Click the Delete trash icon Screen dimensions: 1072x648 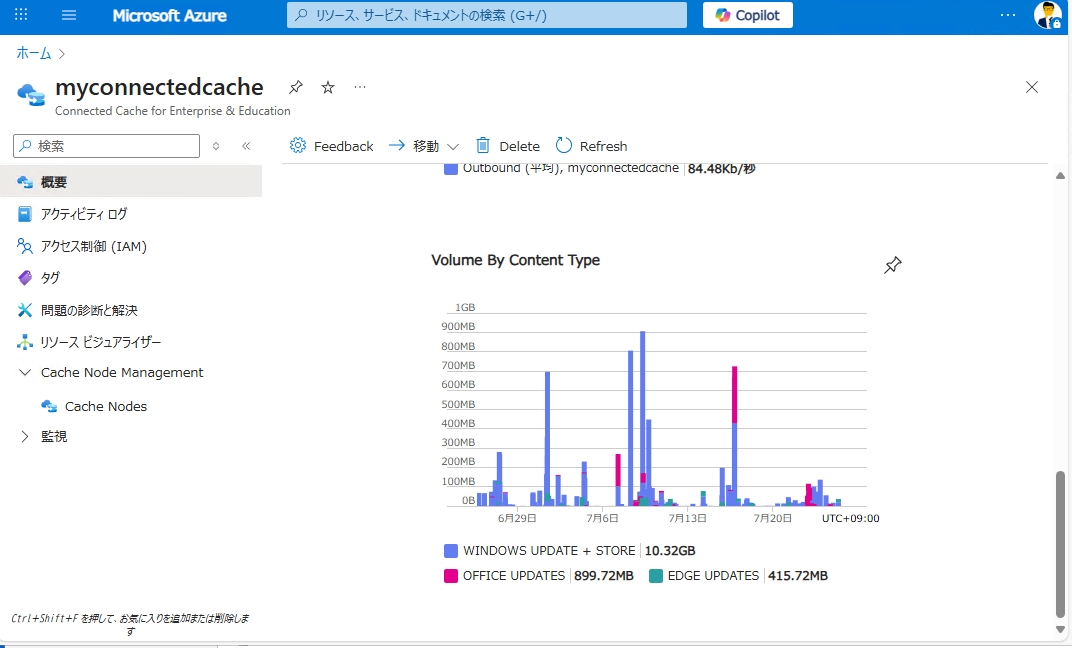483,145
